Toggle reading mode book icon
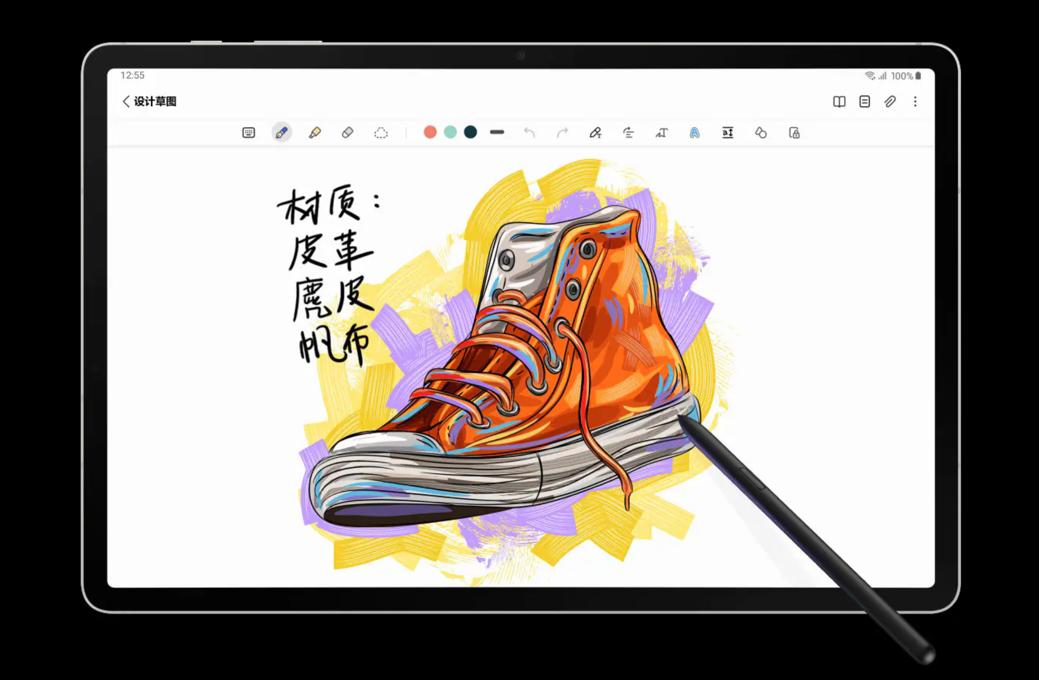 click(x=839, y=102)
